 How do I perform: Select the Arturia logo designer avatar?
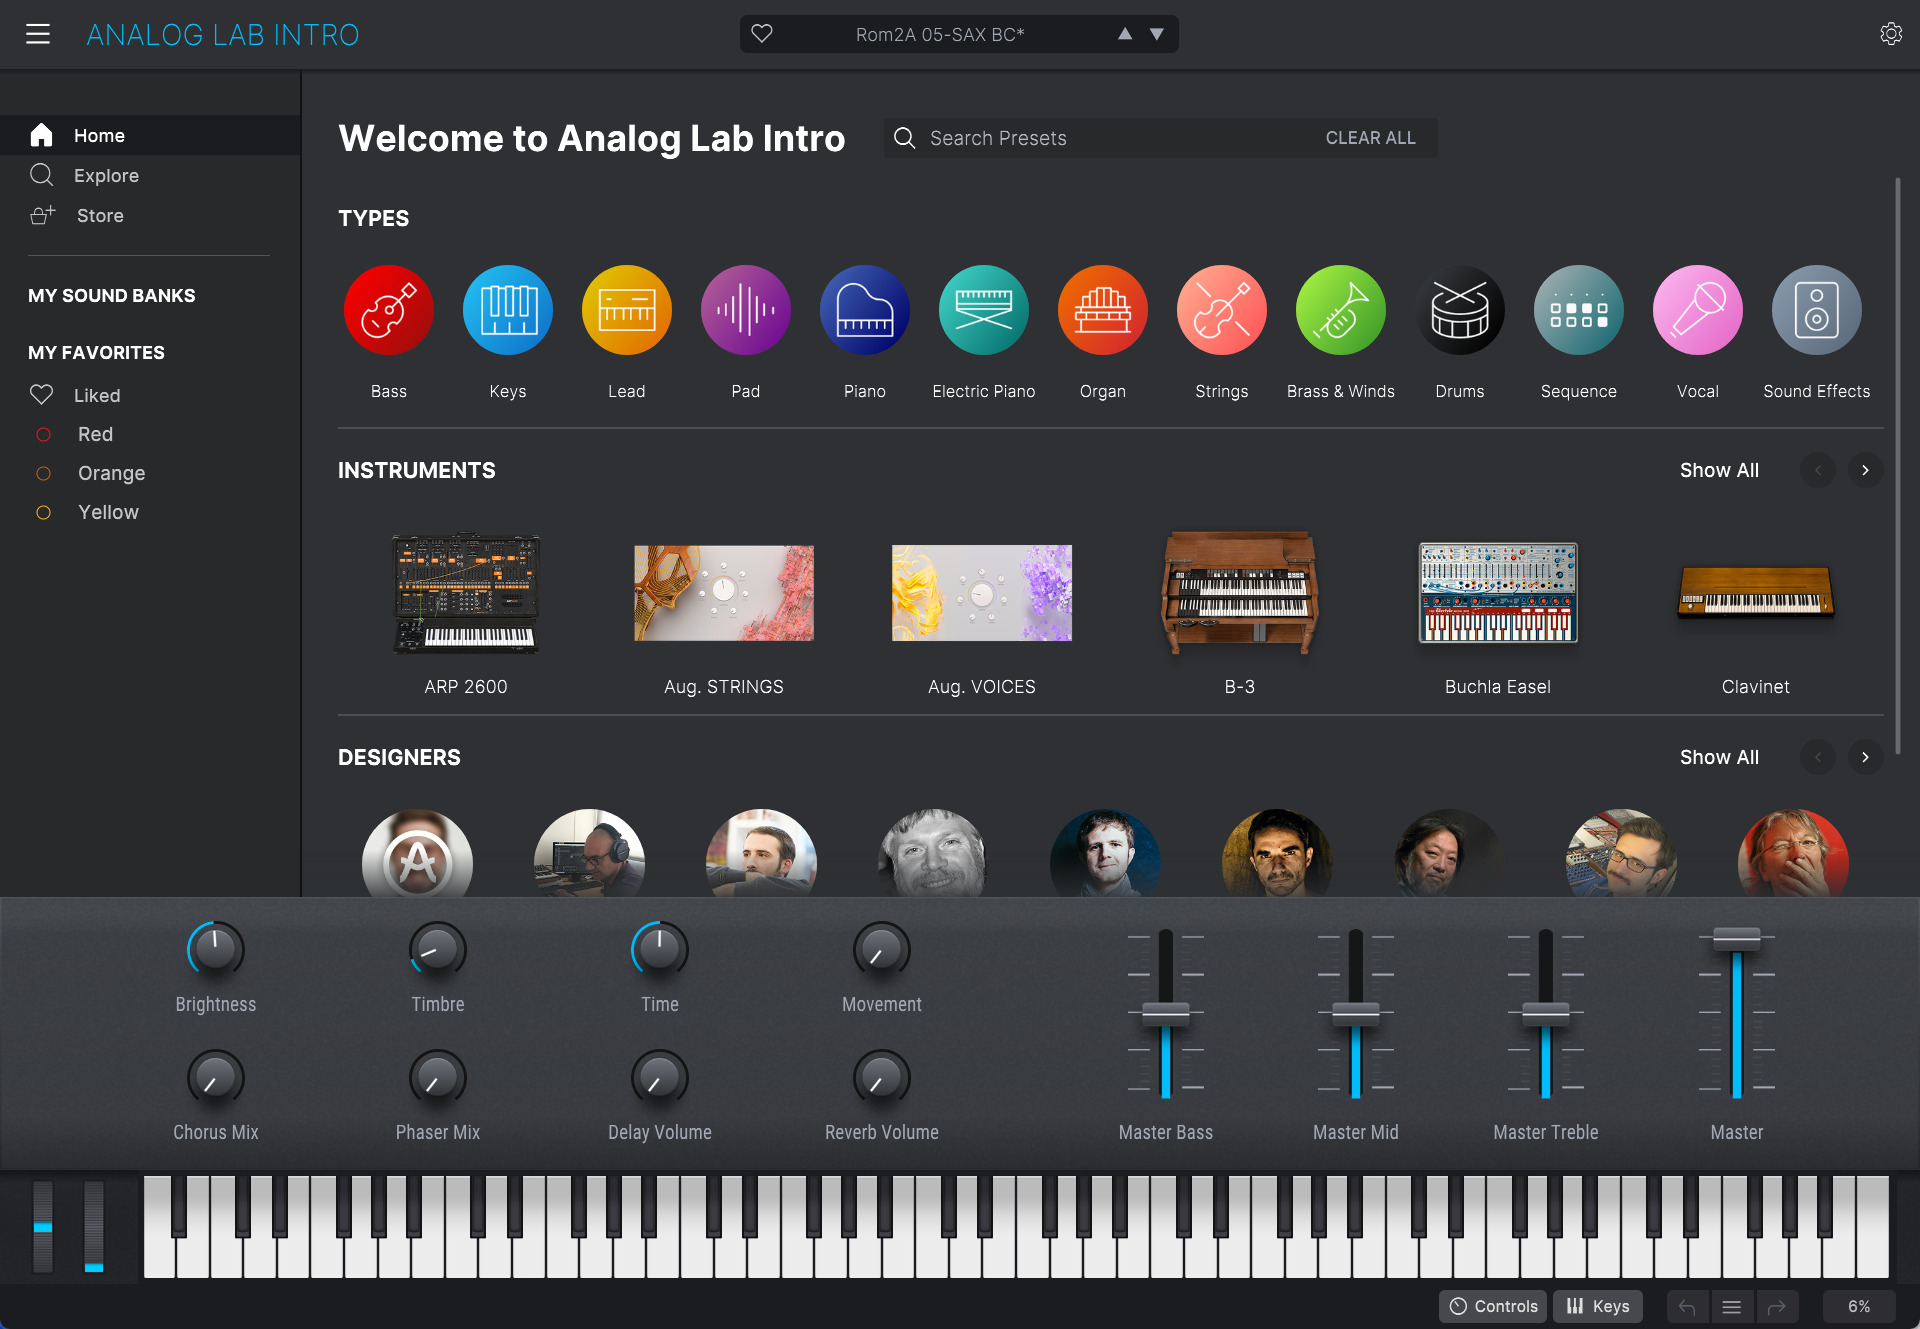(x=417, y=854)
